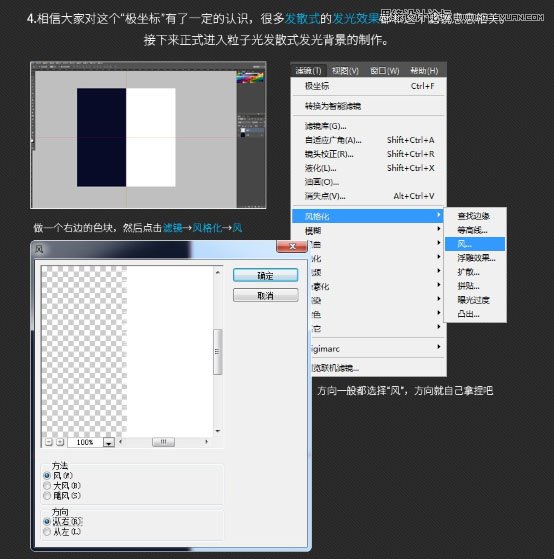Choose the highlighted 风... submenu entry
This screenshot has width=554, height=559.
click(x=475, y=244)
